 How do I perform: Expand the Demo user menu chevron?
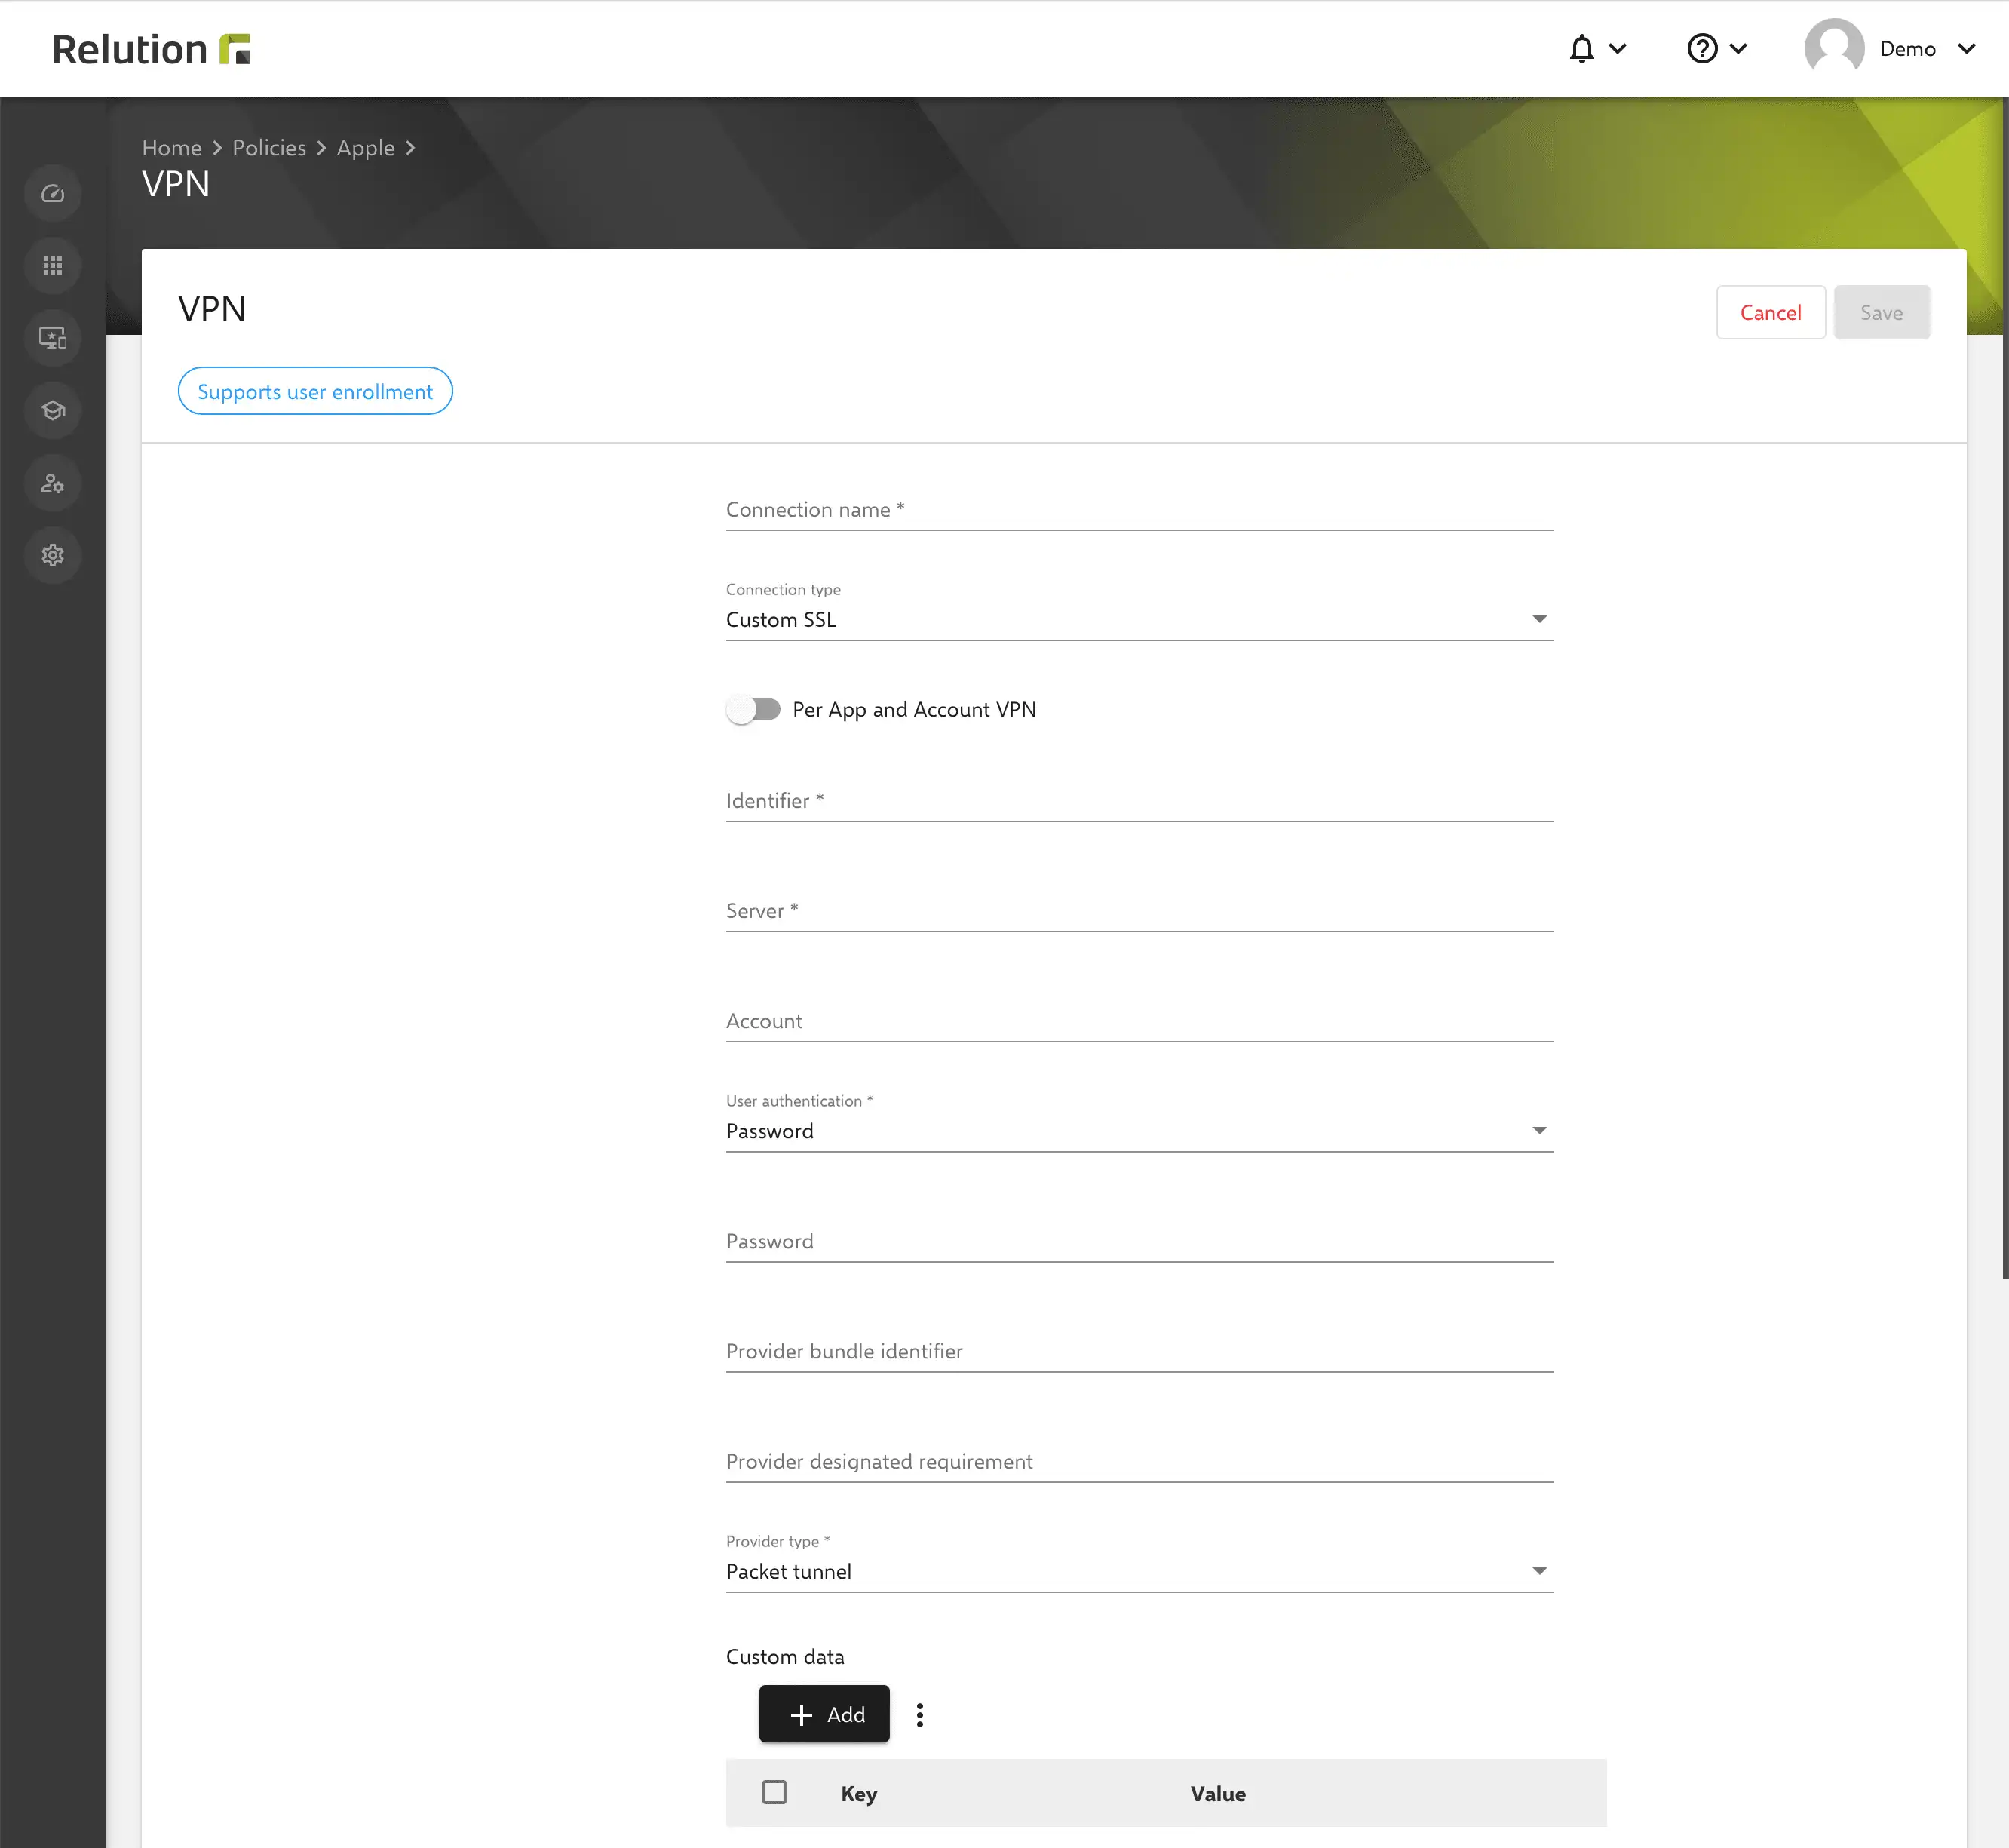pyautogui.click(x=1966, y=49)
